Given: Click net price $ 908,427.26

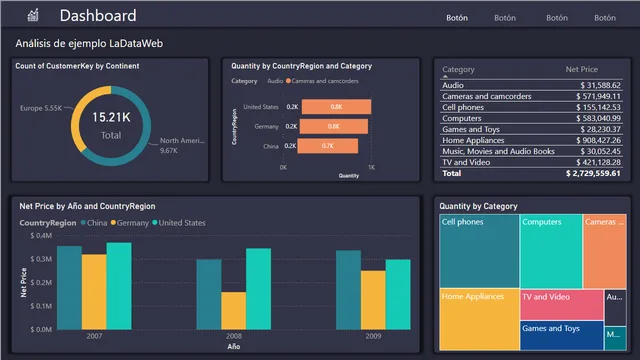Looking at the screenshot, I should click(x=598, y=140).
